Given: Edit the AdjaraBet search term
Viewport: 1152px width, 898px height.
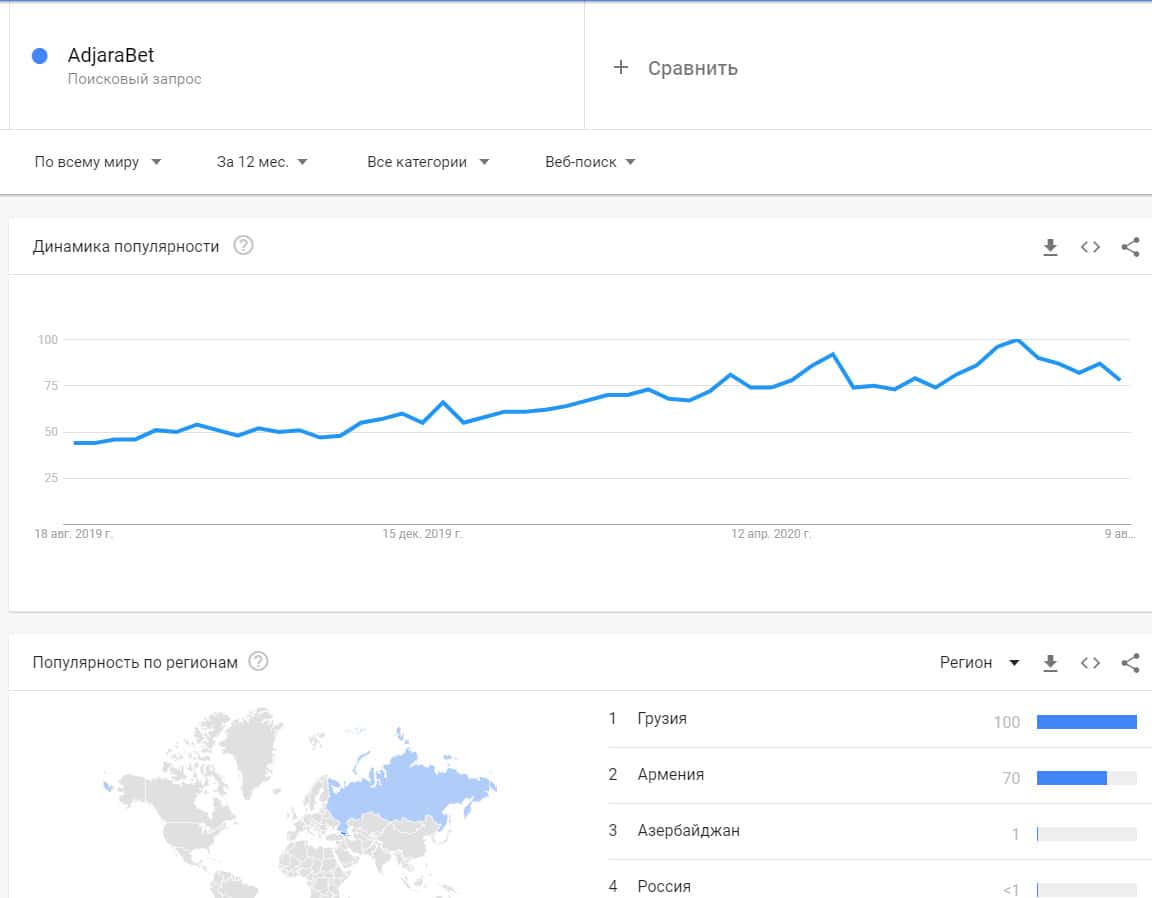Looking at the screenshot, I should pyautogui.click(x=111, y=56).
